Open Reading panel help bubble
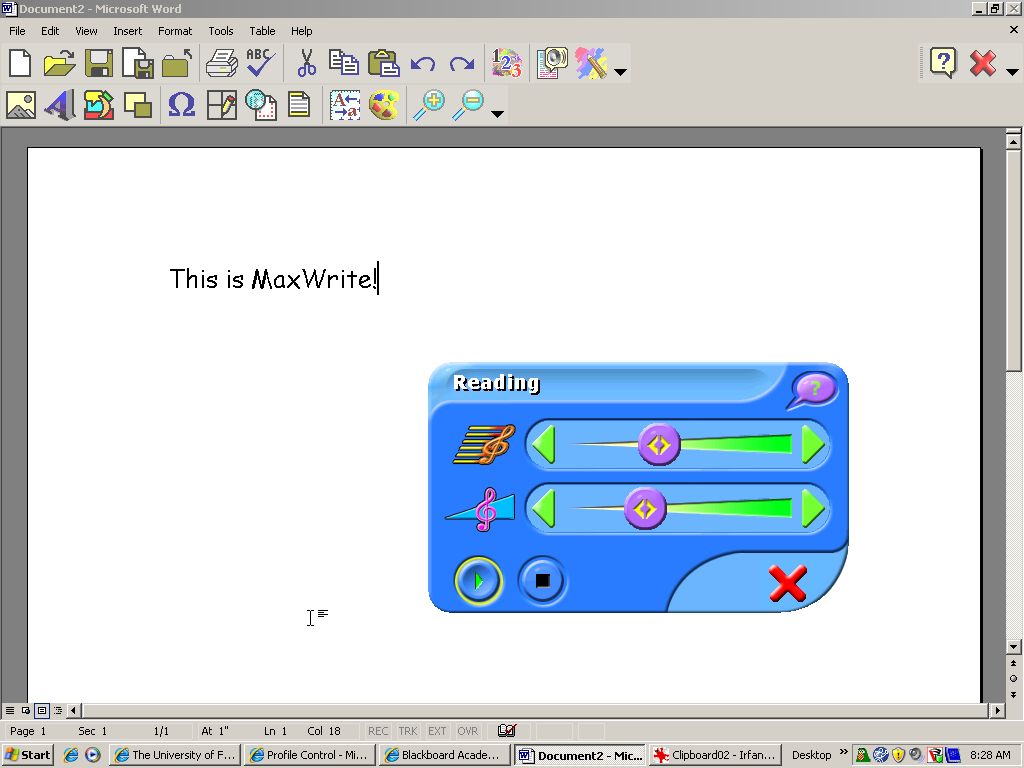This screenshot has width=1024, height=768. coord(814,390)
